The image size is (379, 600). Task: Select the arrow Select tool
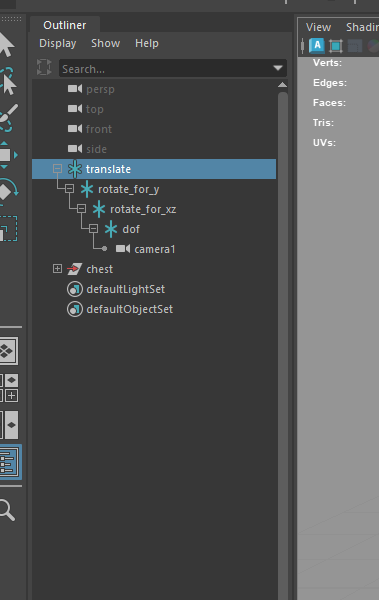click(7, 45)
